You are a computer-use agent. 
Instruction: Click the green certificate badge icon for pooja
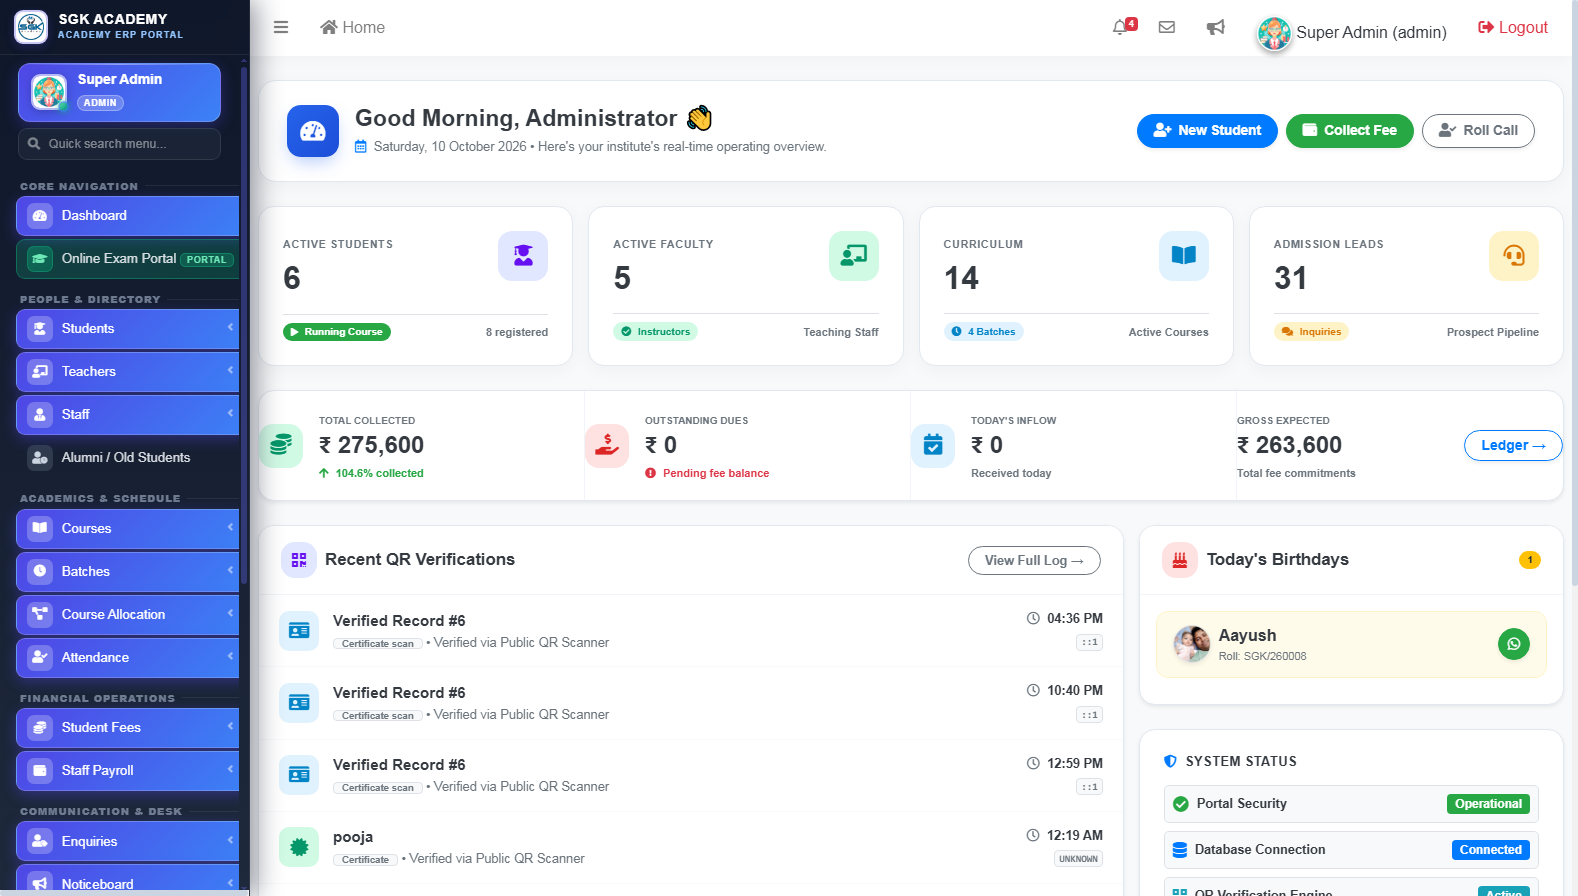coord(299,847)
